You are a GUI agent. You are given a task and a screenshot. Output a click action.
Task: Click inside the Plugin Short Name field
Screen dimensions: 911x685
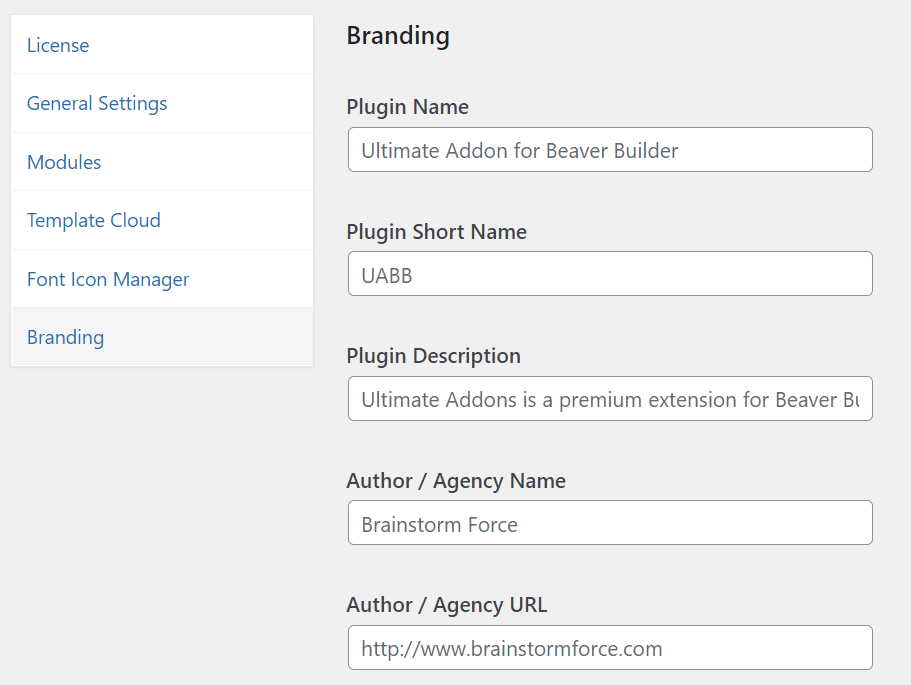609,273
